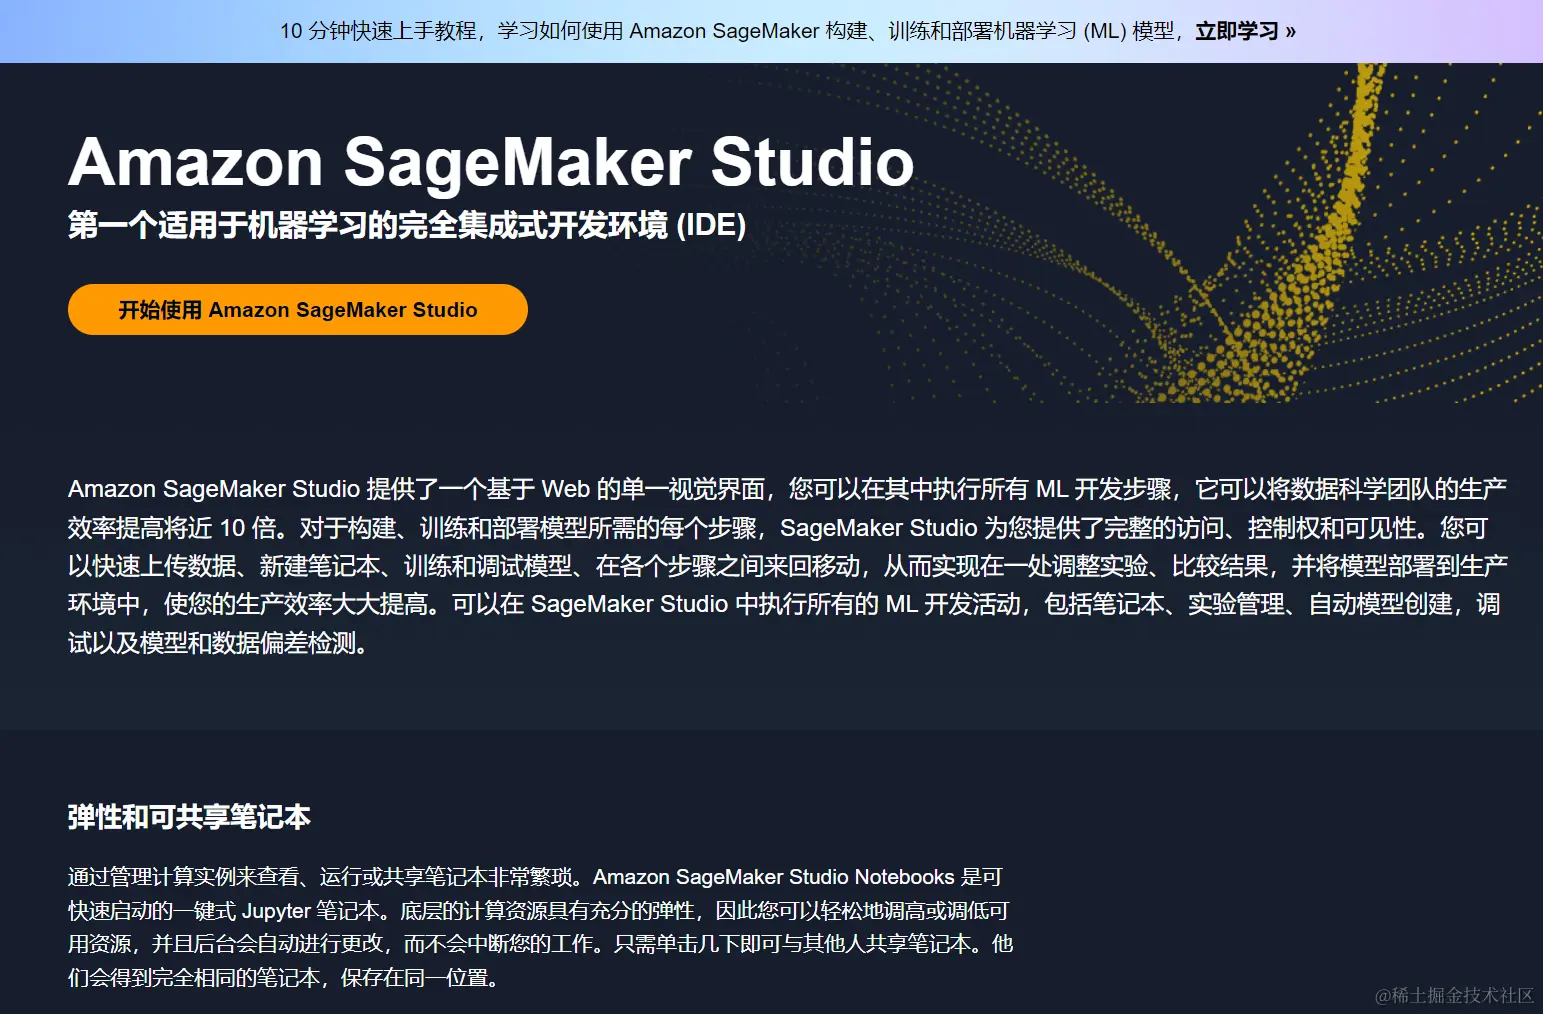Viewport: 1543px width, 1014px height.
Task: Select the Amazon SageMaker Studio main heading
Action: coord(491,162)
